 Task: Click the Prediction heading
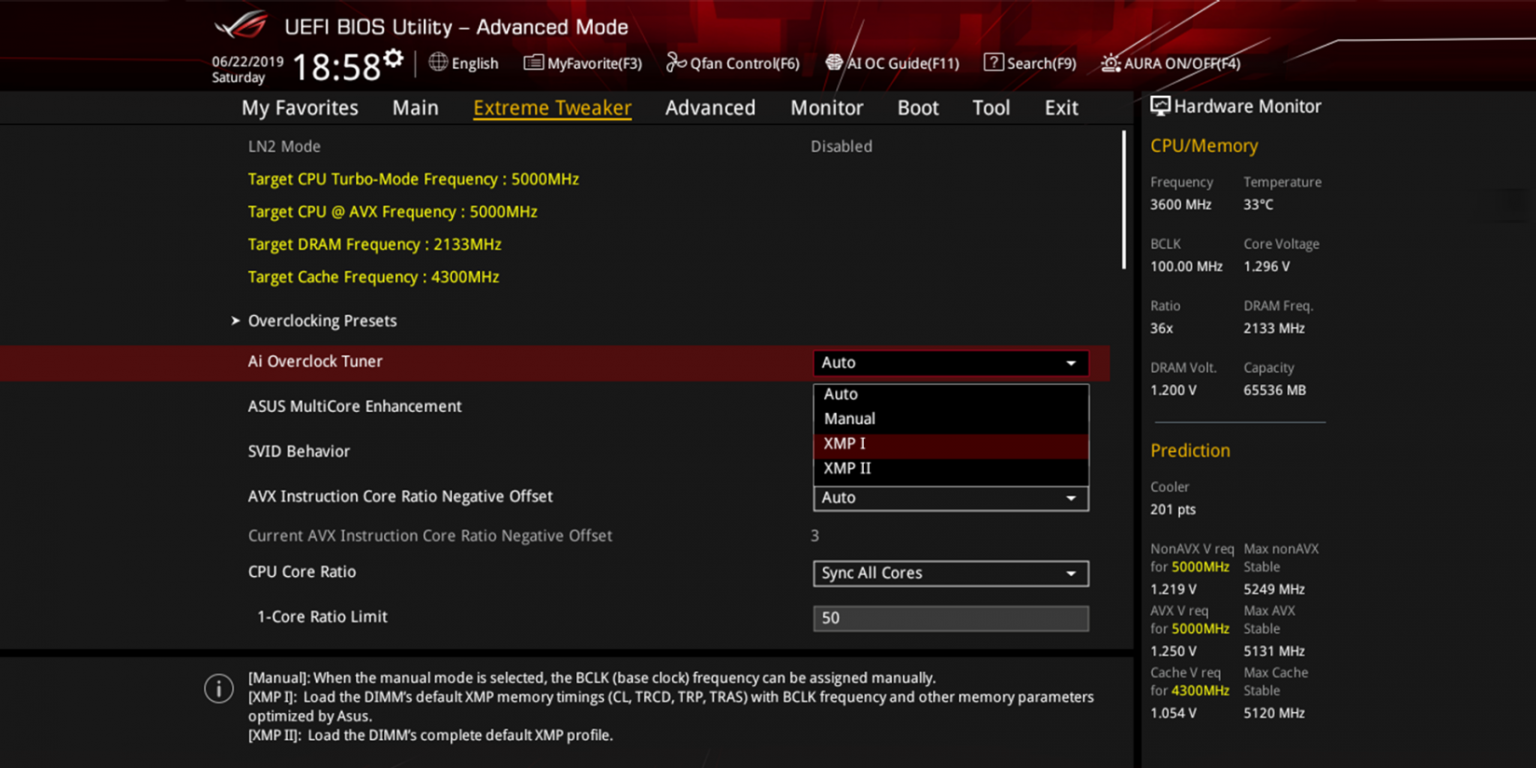[1190, 451]
